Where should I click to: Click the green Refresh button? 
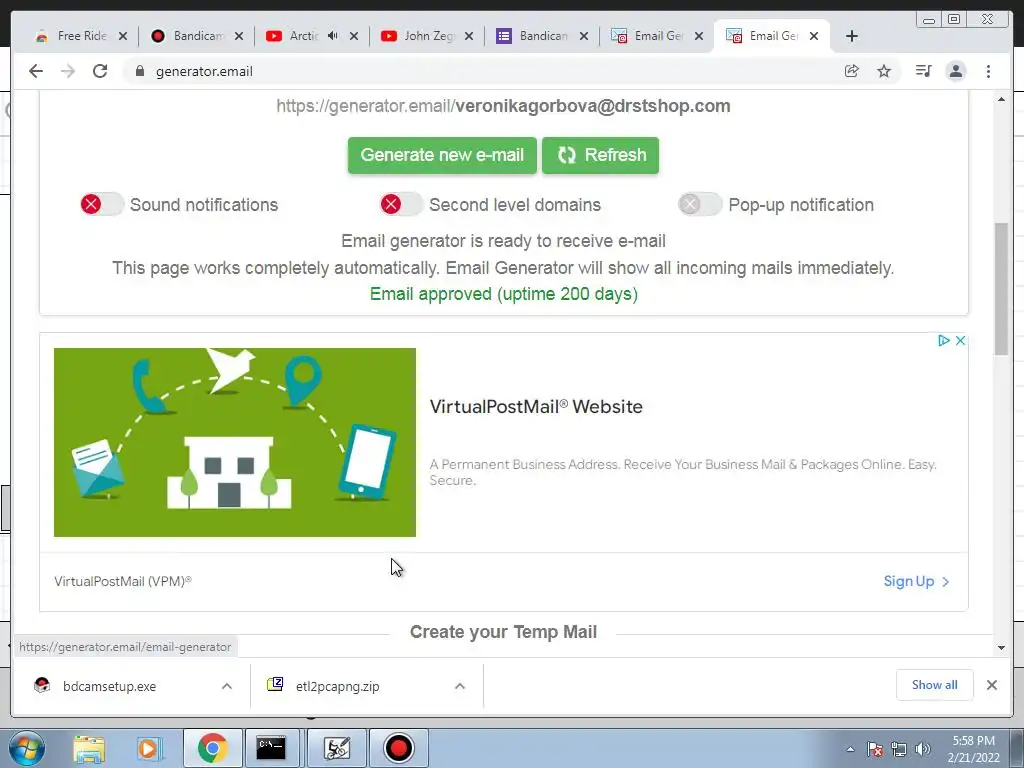[x=600, y=155]
